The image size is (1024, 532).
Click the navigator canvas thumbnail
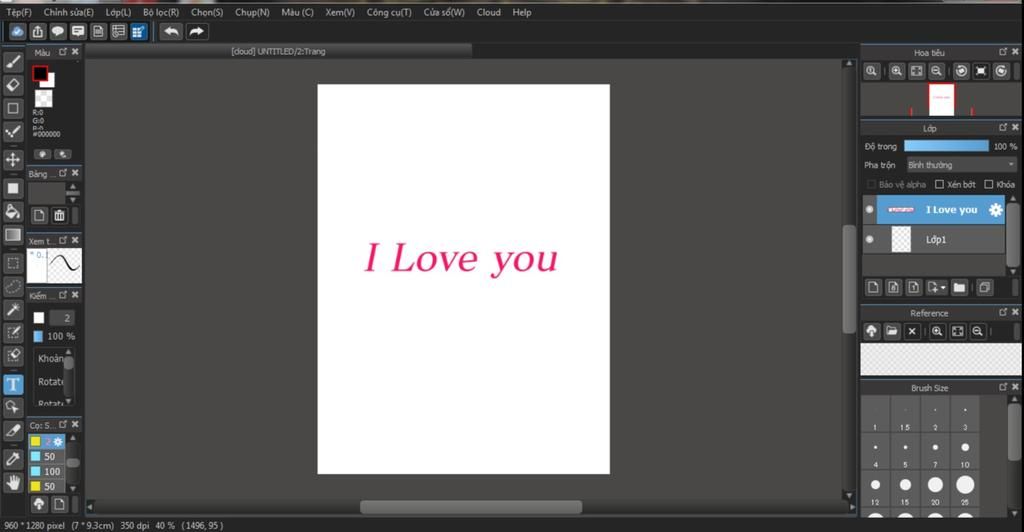click(x=942, y=100)
